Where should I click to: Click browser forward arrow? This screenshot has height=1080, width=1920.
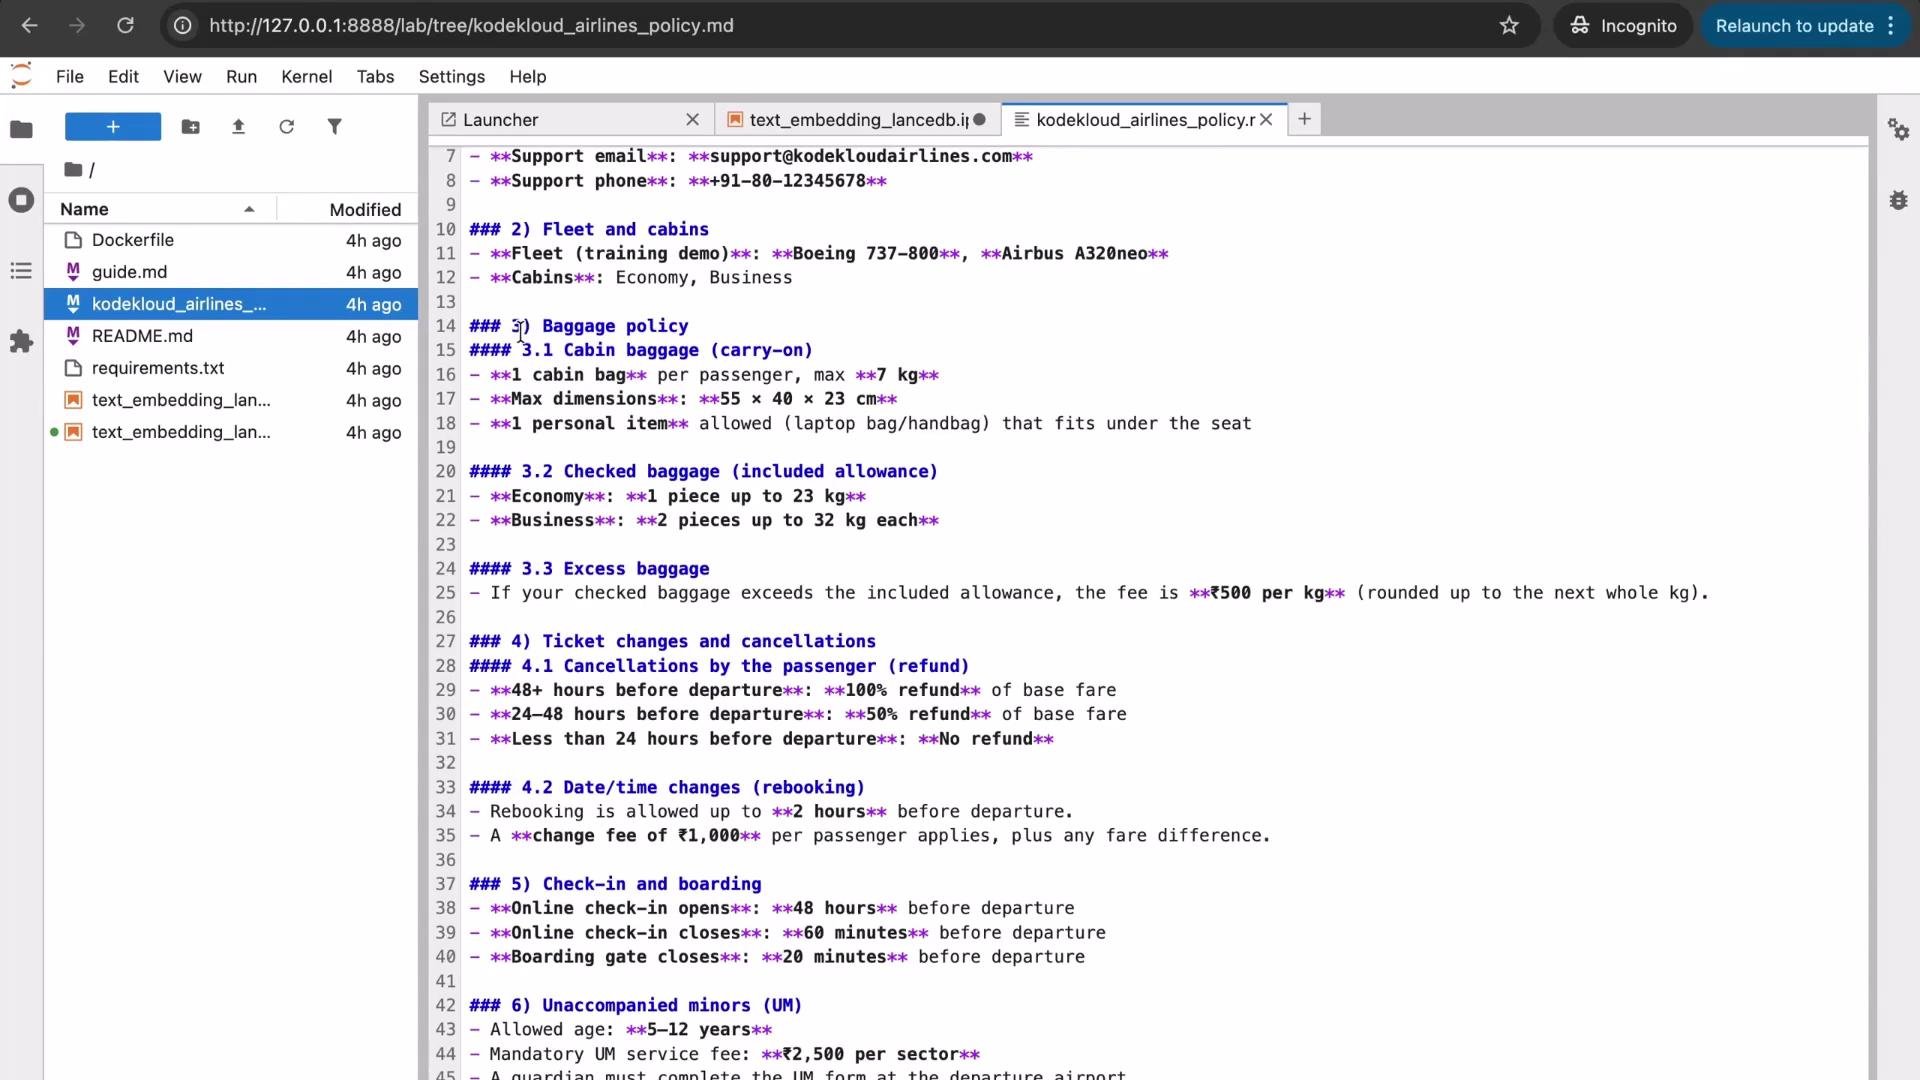[x=77, y=26]
